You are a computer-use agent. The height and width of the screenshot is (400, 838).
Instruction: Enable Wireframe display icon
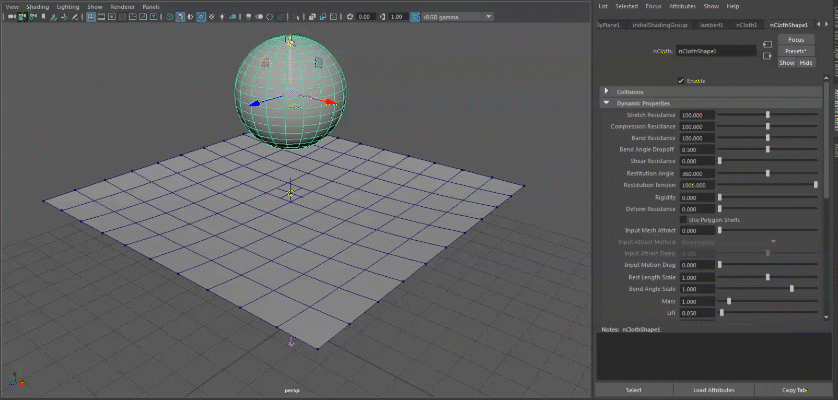point(169,17)
